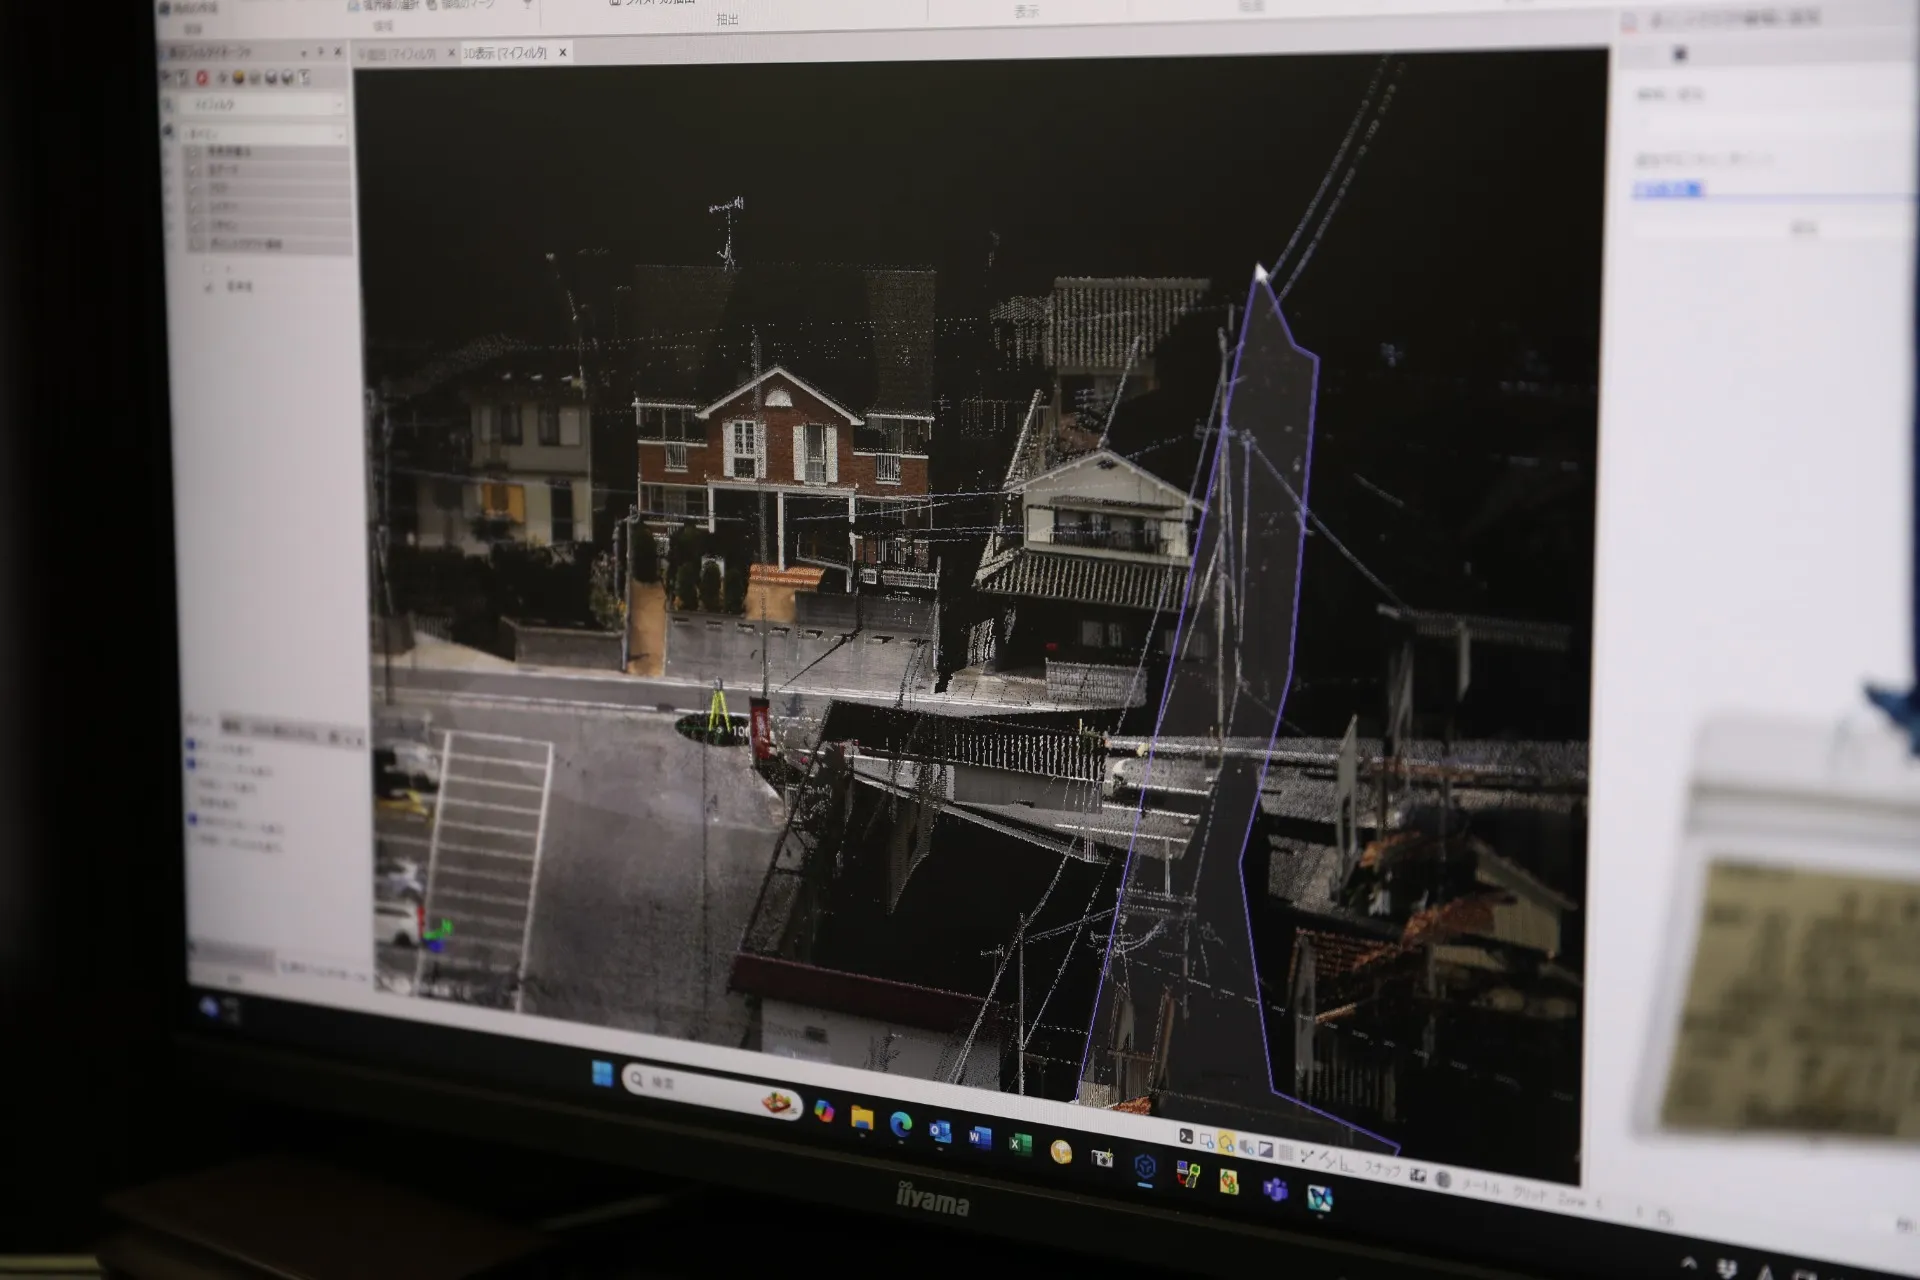Toggle スナップ in the status bar
1920x1280 pixels.
[1382, 1169]
